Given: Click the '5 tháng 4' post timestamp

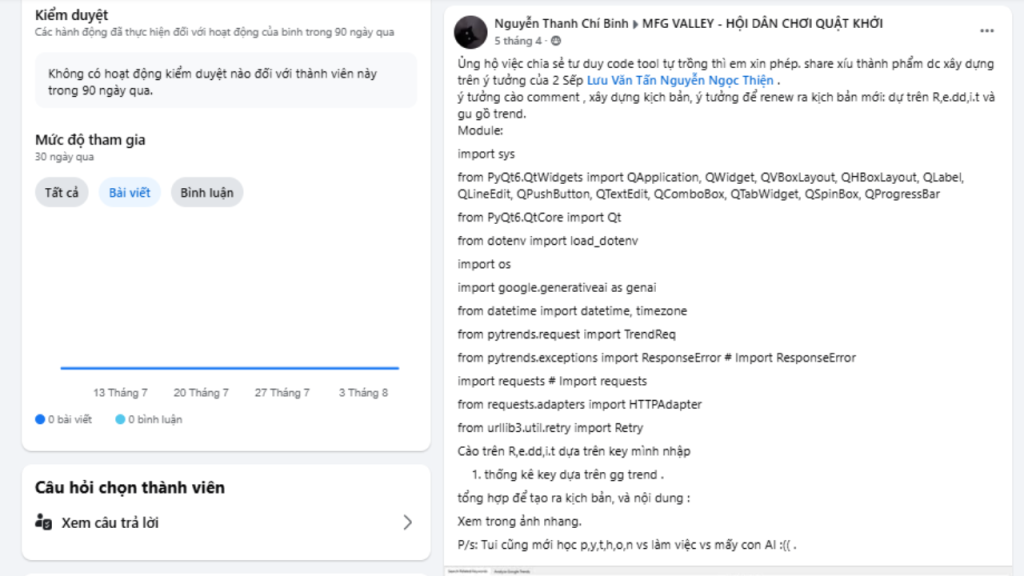Looking at the screenshot, I should point(518,42).
